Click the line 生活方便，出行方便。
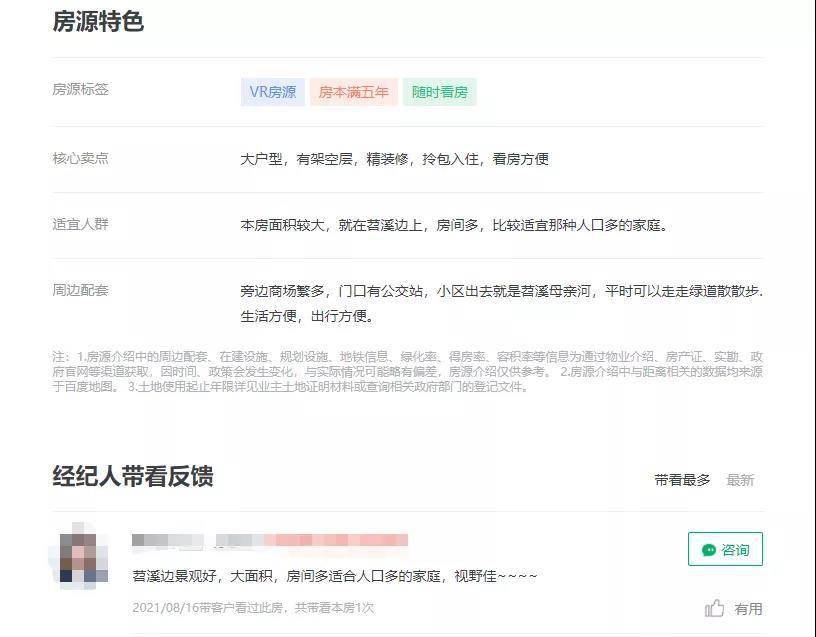This screenshot has height=637, width=816. click(307, 316)
